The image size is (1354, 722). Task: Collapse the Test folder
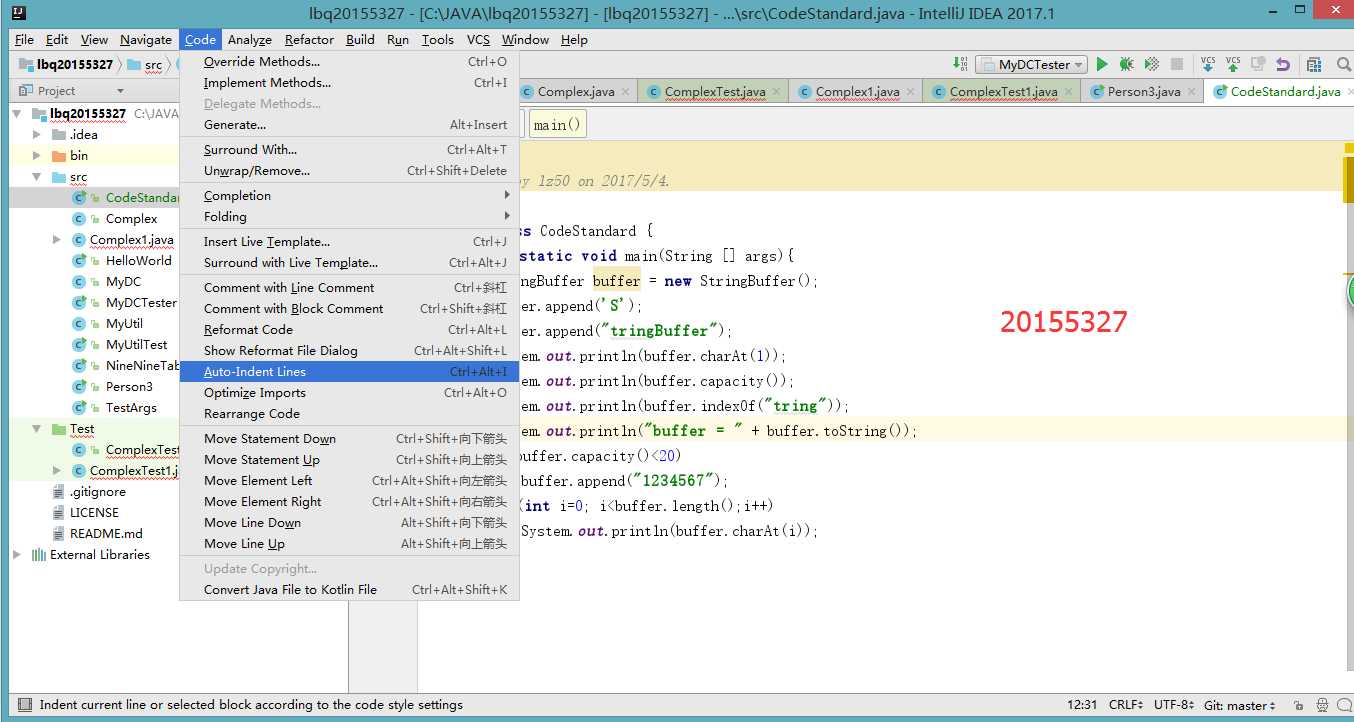pyautogui.click(x=37, y=429)
